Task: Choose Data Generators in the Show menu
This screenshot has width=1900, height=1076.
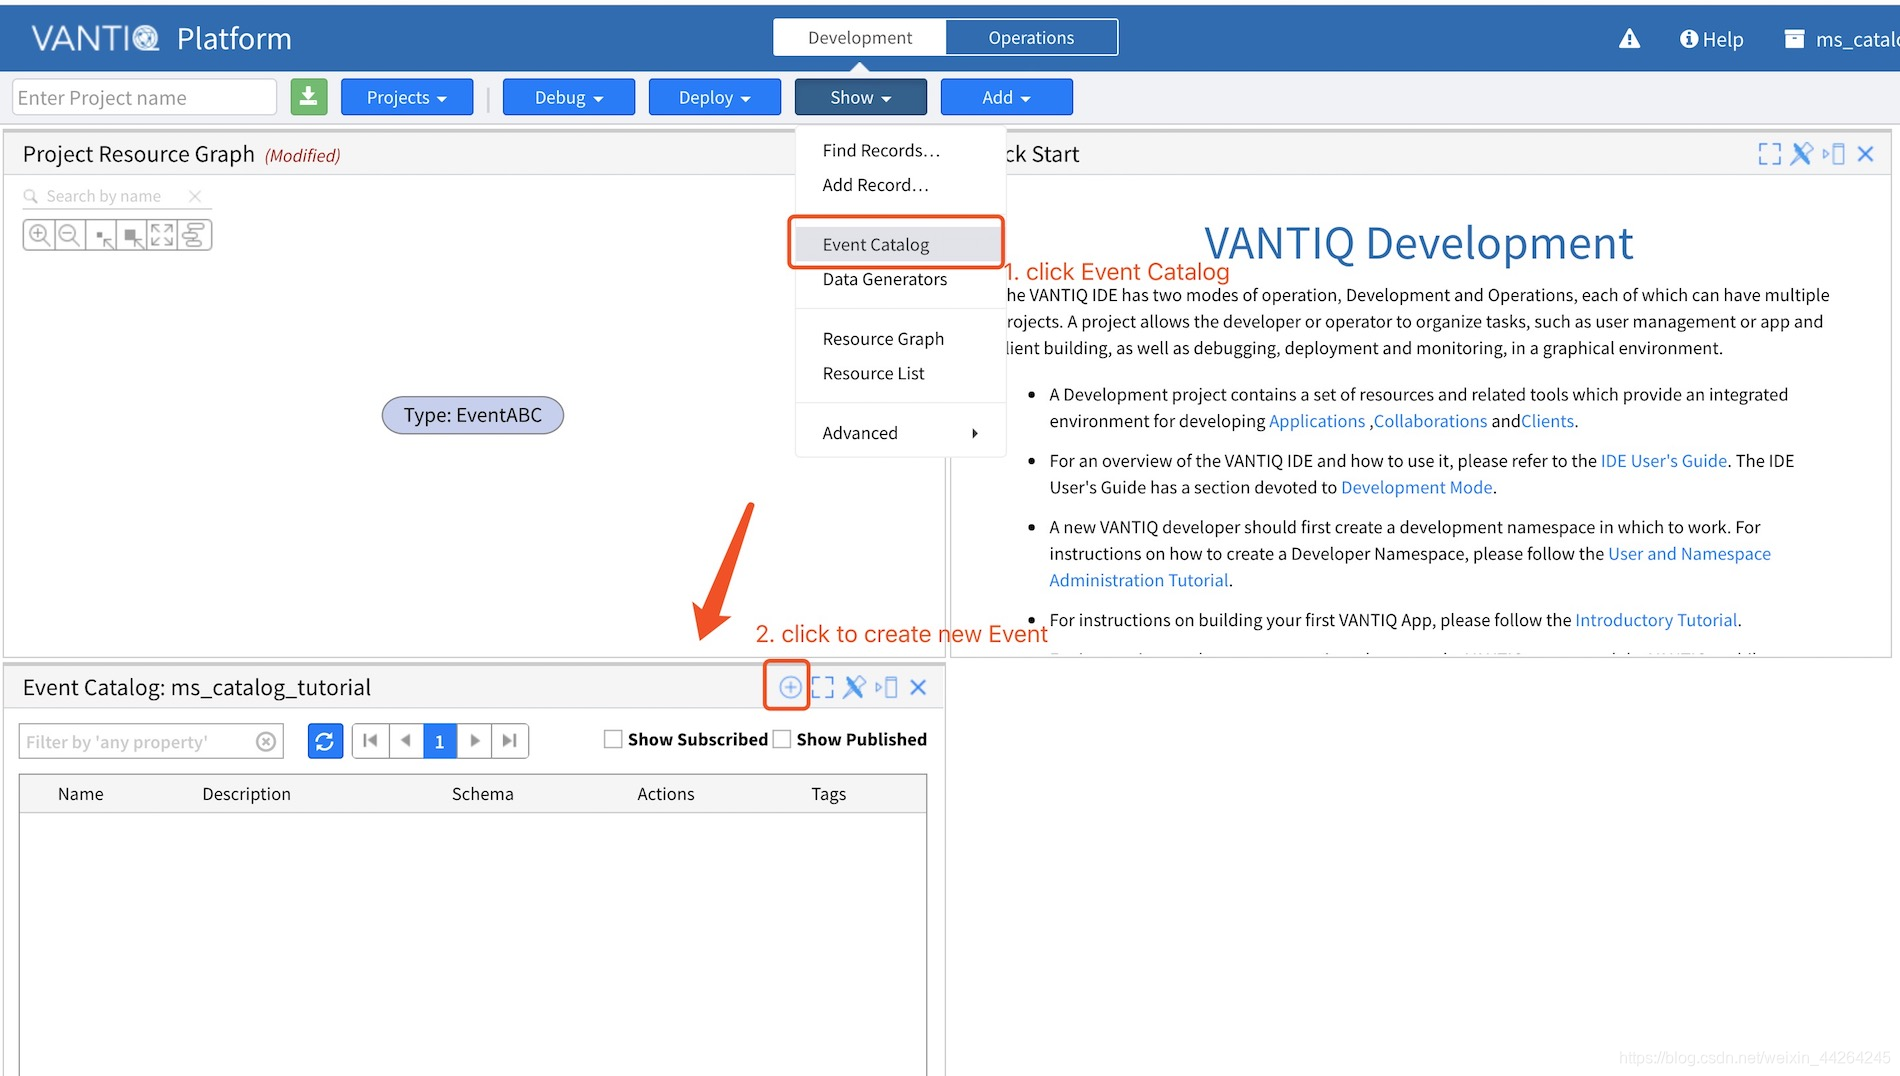Action: point(900,279)
